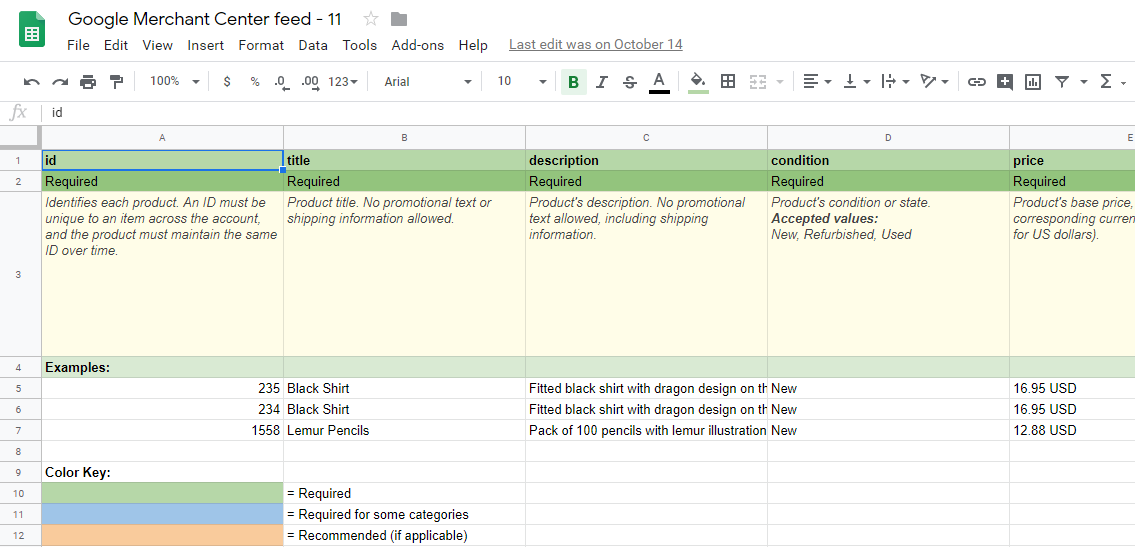Viewport: 1135px width, 547px height.
Task: Open the Help menu
Action: point(473,45)
